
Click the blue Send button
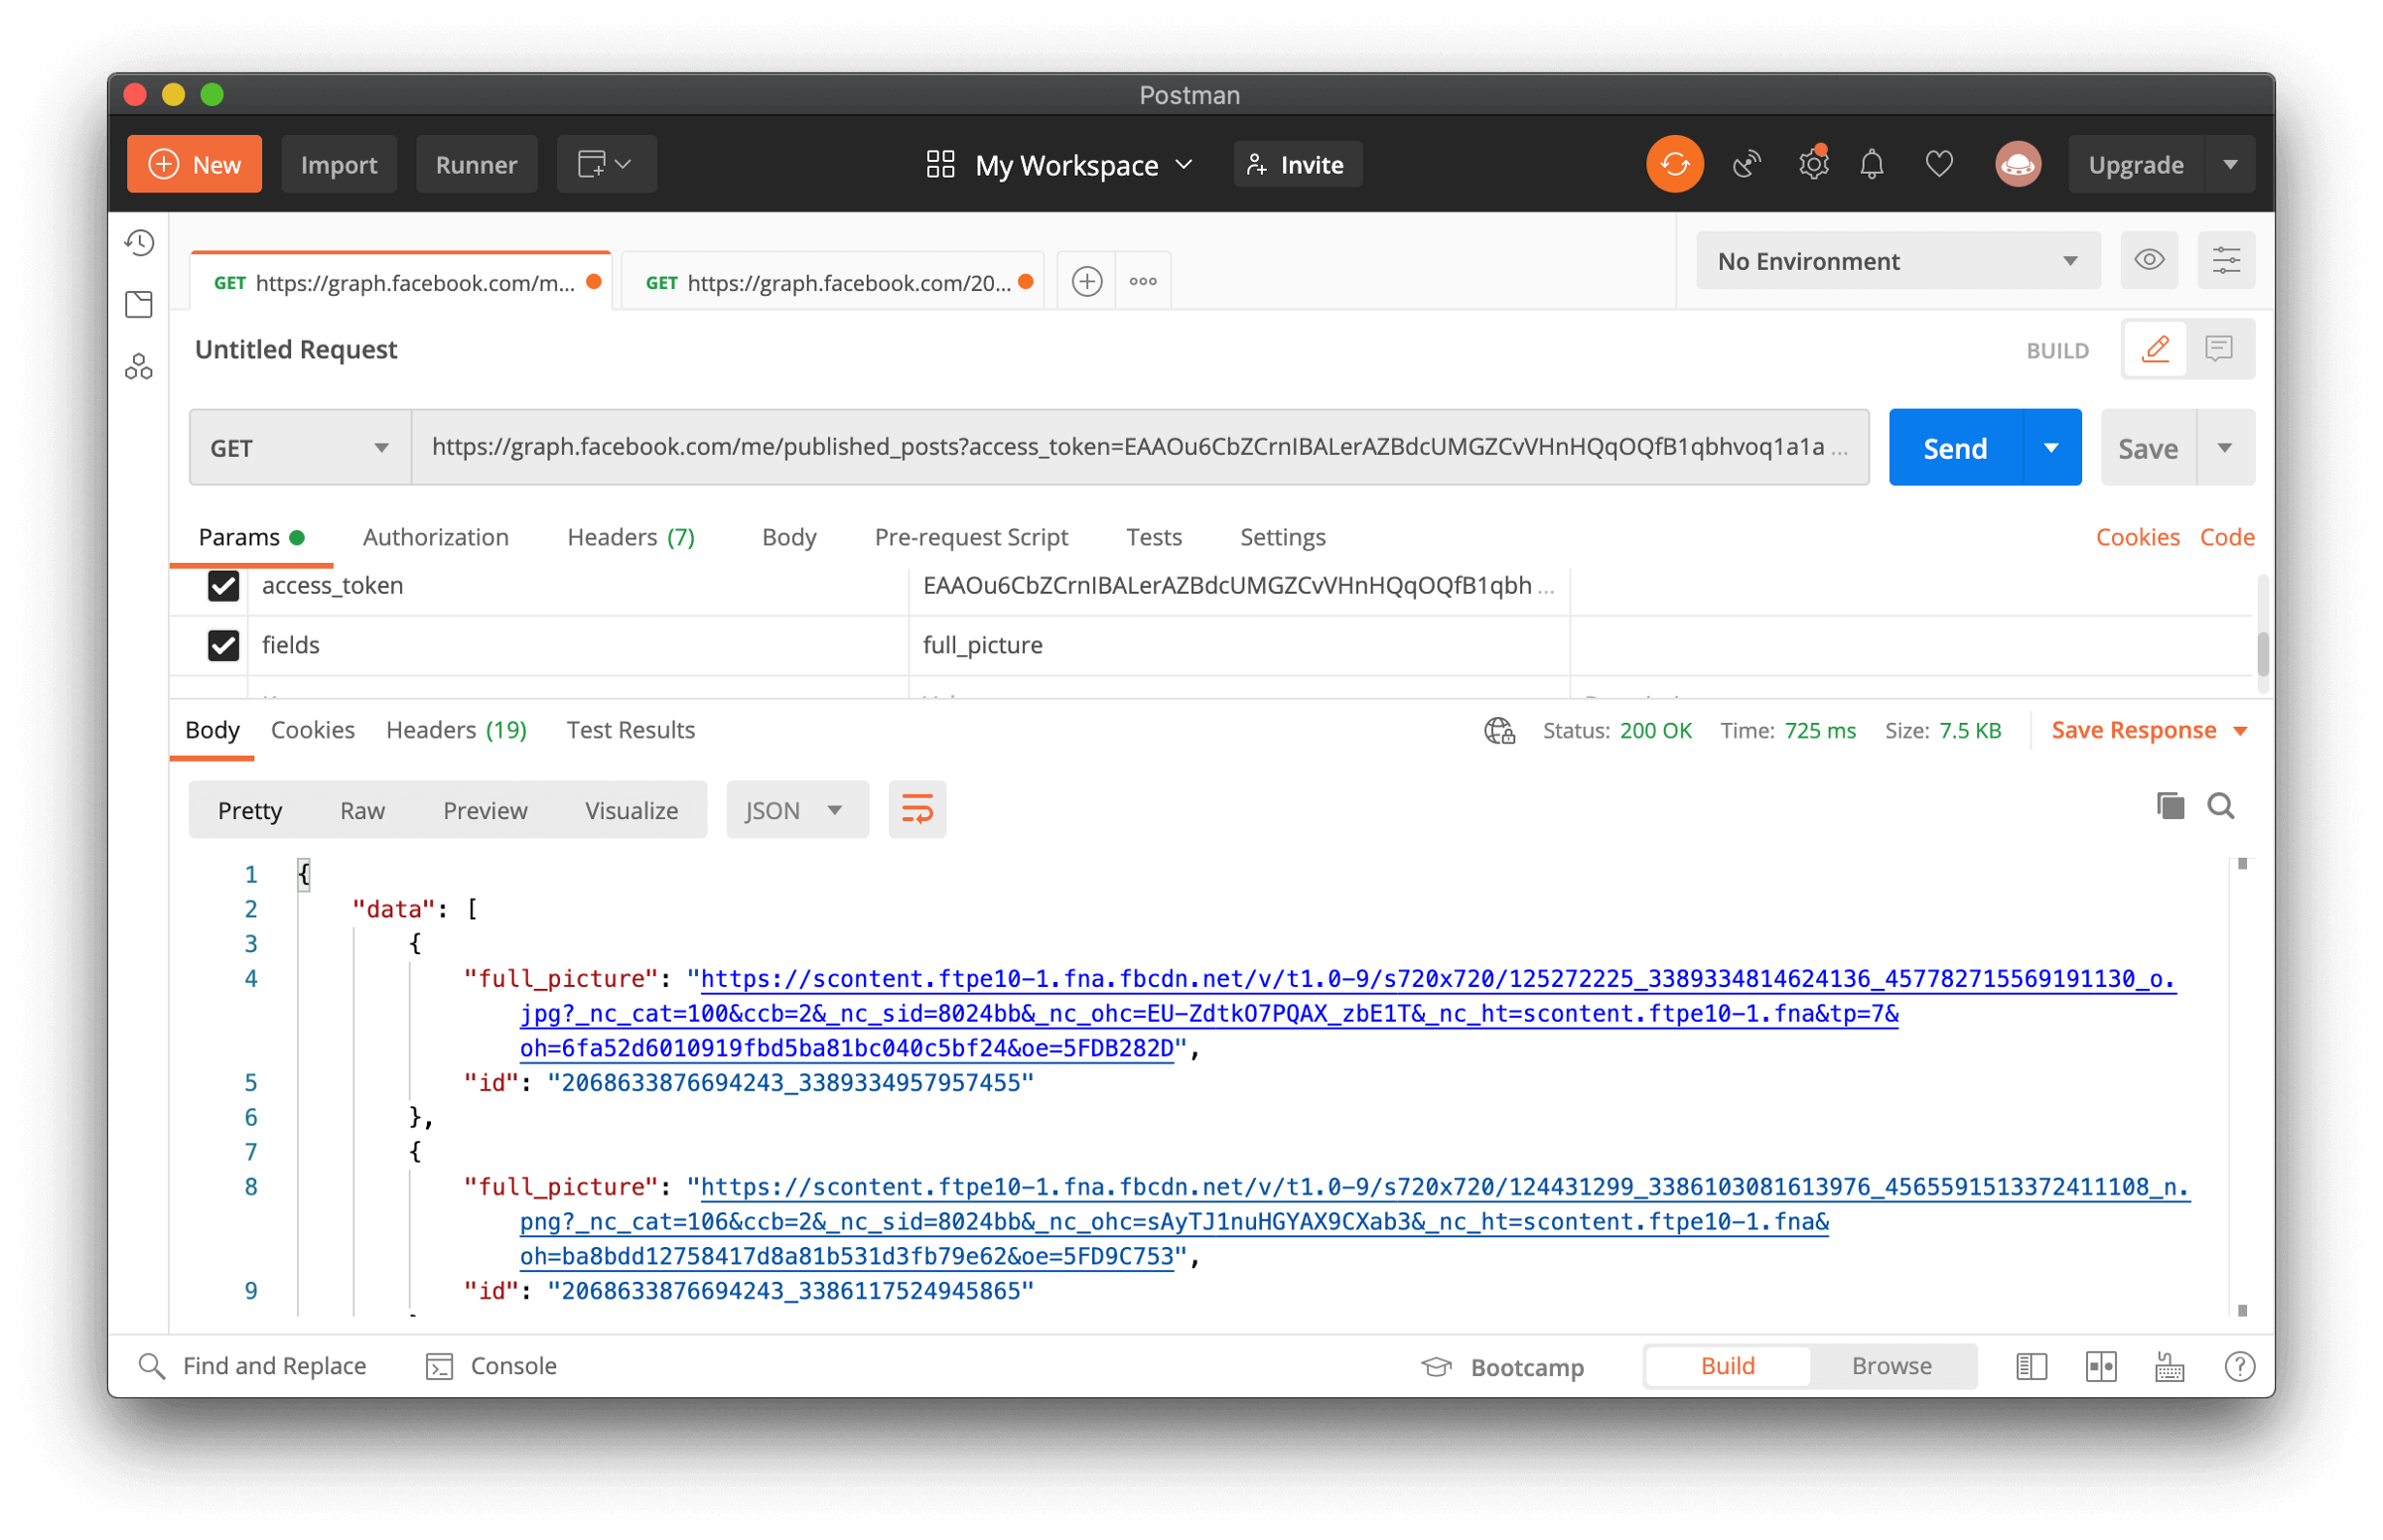tap(1955, 448)
